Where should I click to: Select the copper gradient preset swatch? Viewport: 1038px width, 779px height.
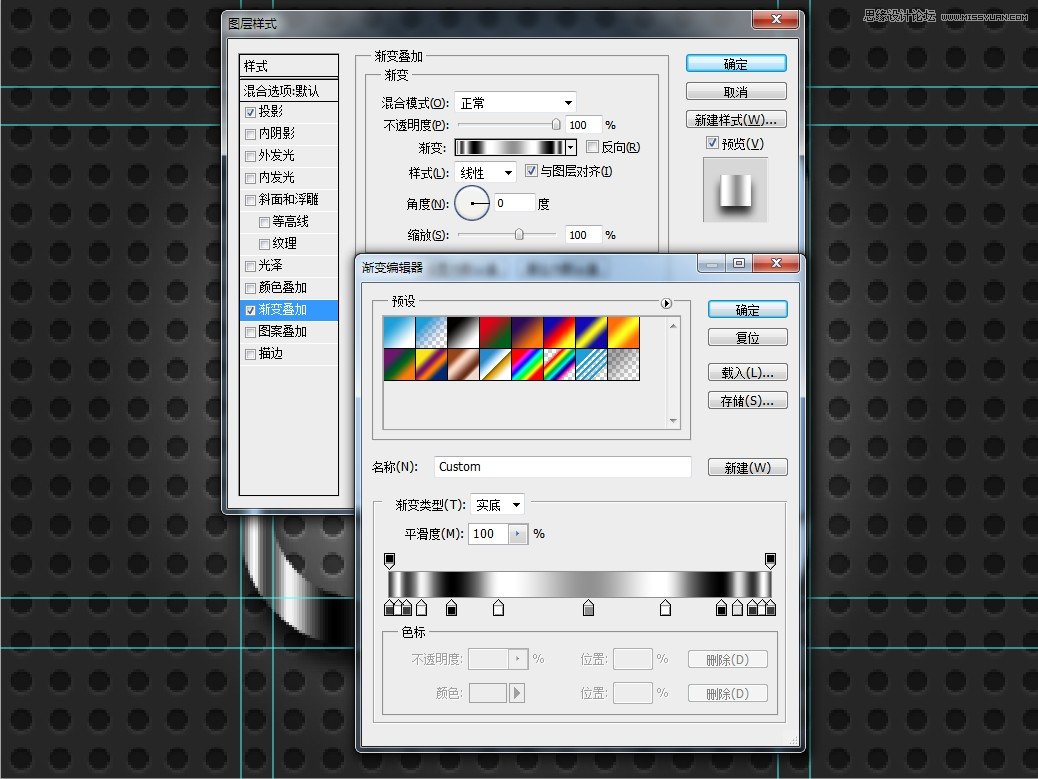463,364
